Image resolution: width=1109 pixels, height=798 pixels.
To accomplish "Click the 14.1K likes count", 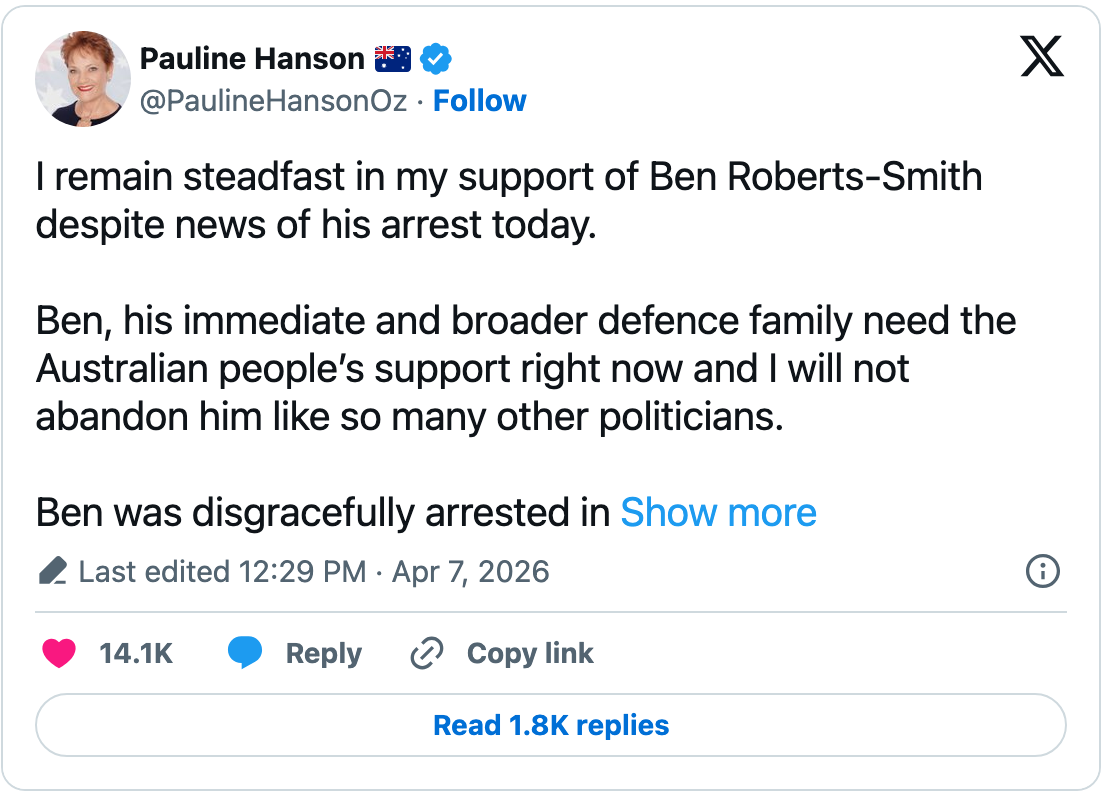I will (136, 654).
